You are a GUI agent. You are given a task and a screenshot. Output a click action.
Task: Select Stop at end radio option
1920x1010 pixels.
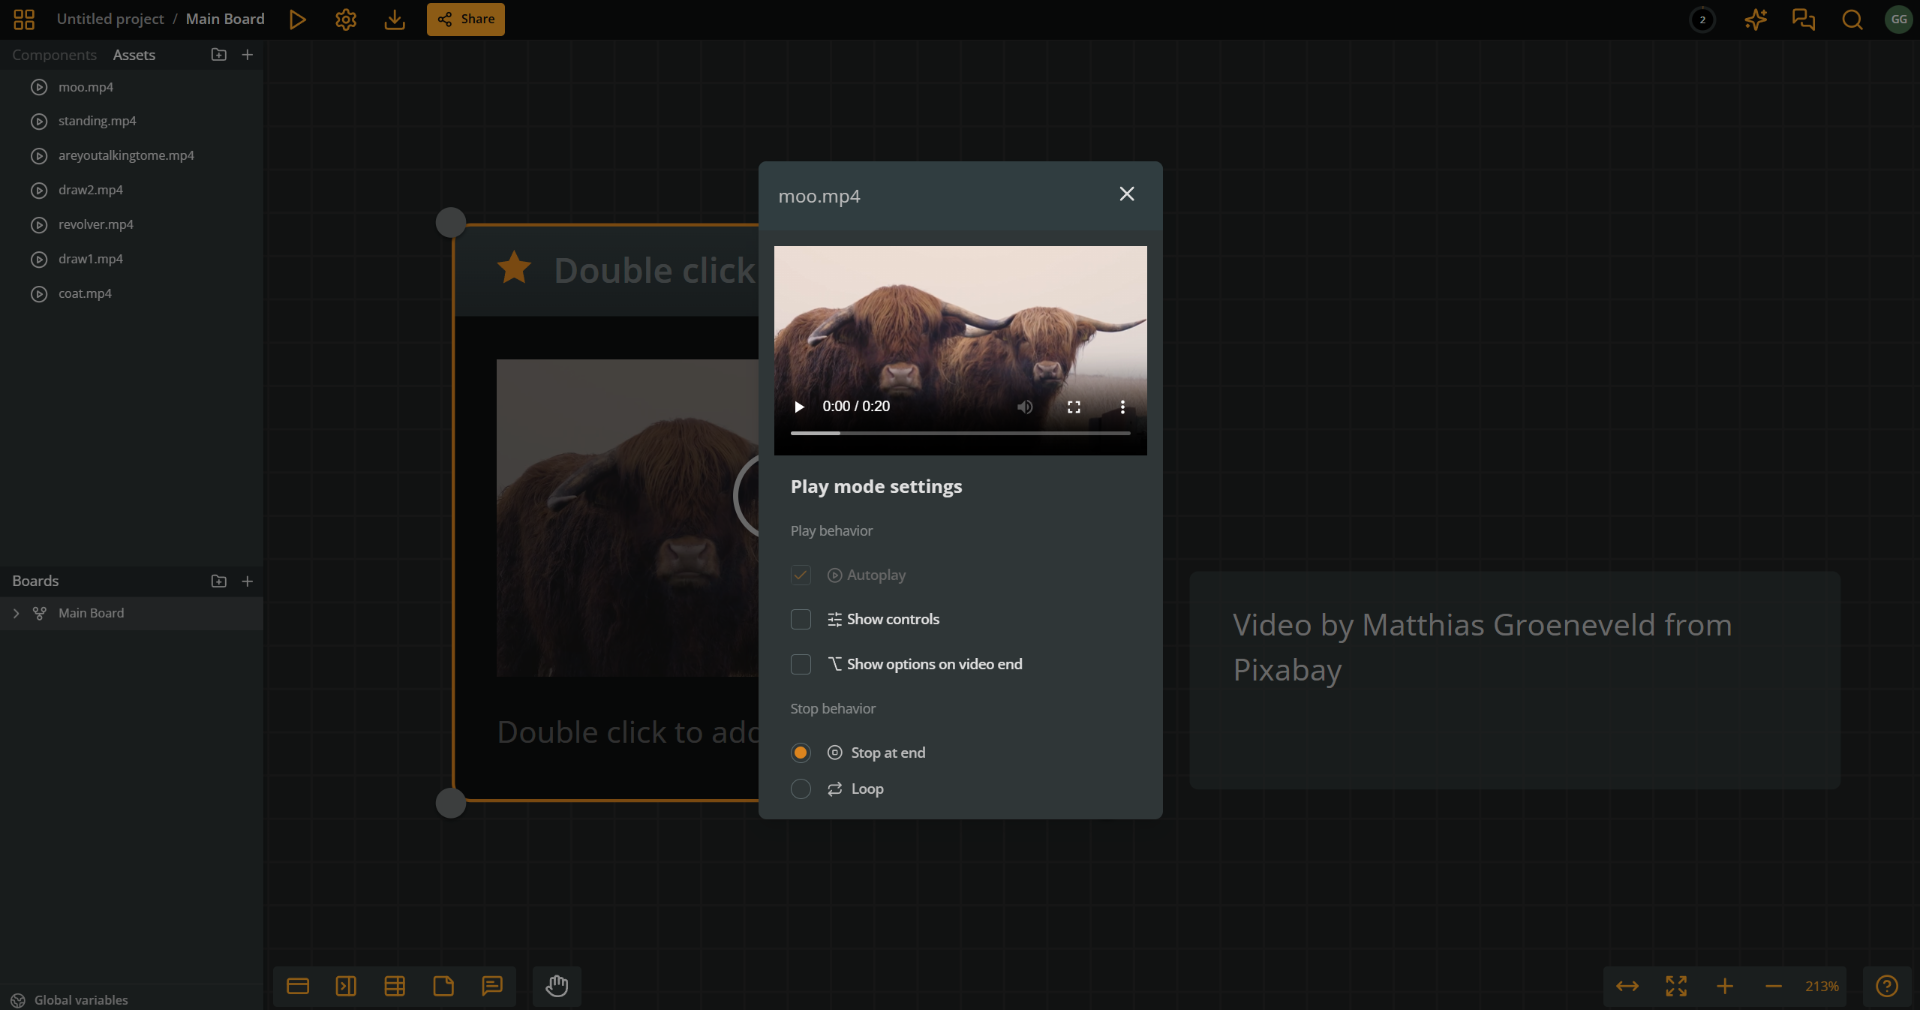(801, 753)
